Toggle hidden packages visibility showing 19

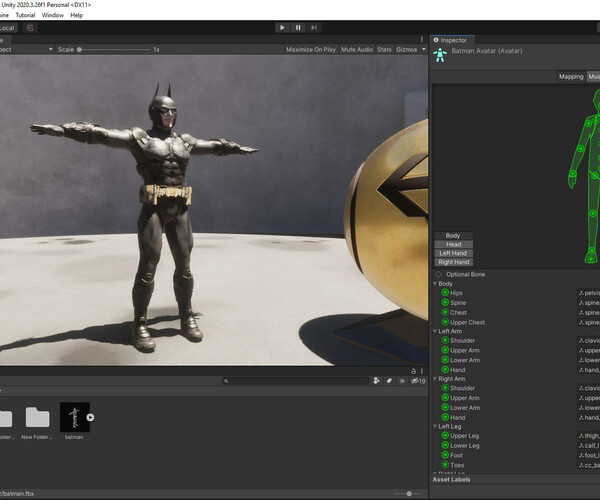pos(418,381)
